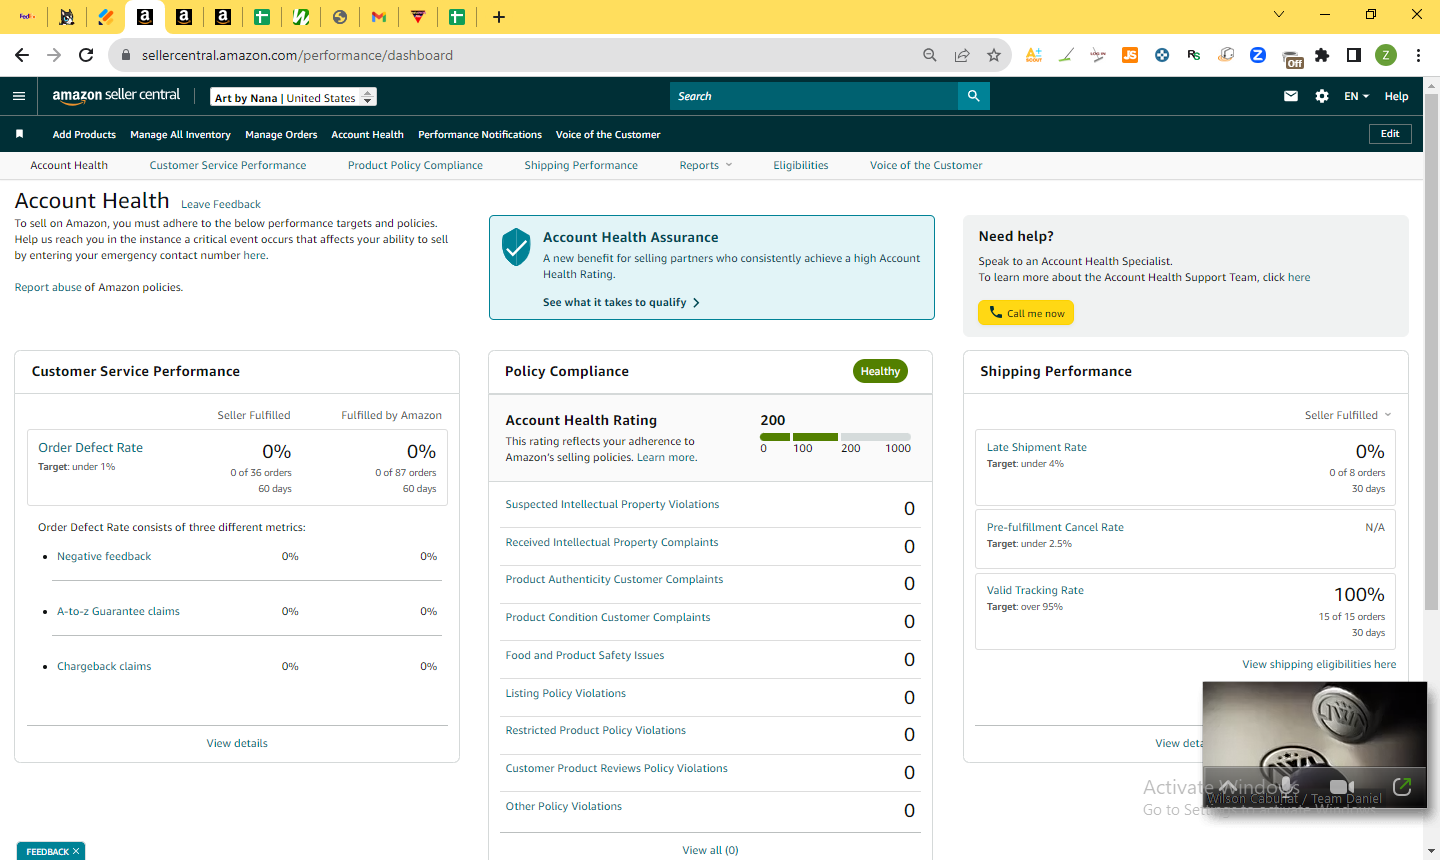Click the Amazon Seller Central logo
The height and width of the screenshot is (860, 1440).
point(116,95)
